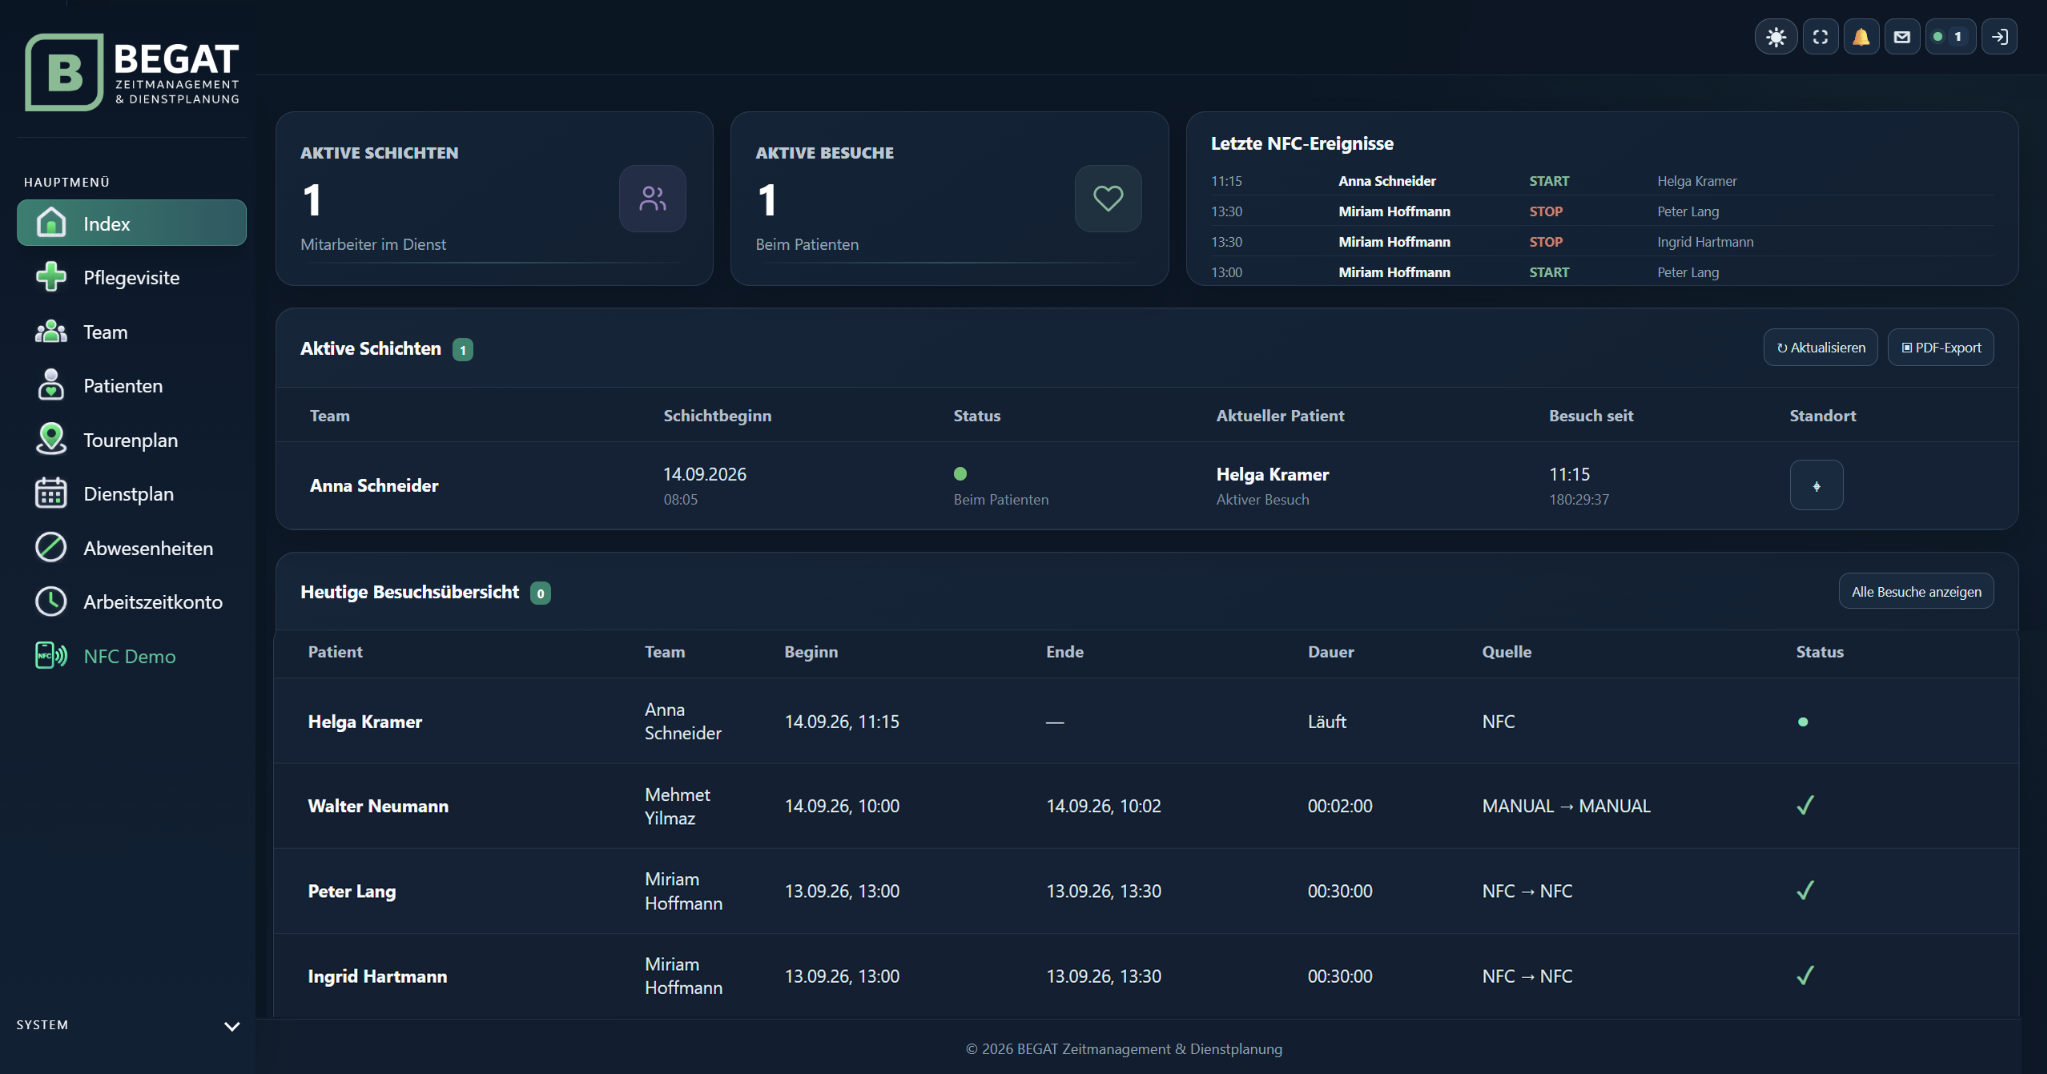Image resolution: width=2047 pixels, height=1074 pixels.
Task: Click the Standort column header
Action: (1822, 415)
